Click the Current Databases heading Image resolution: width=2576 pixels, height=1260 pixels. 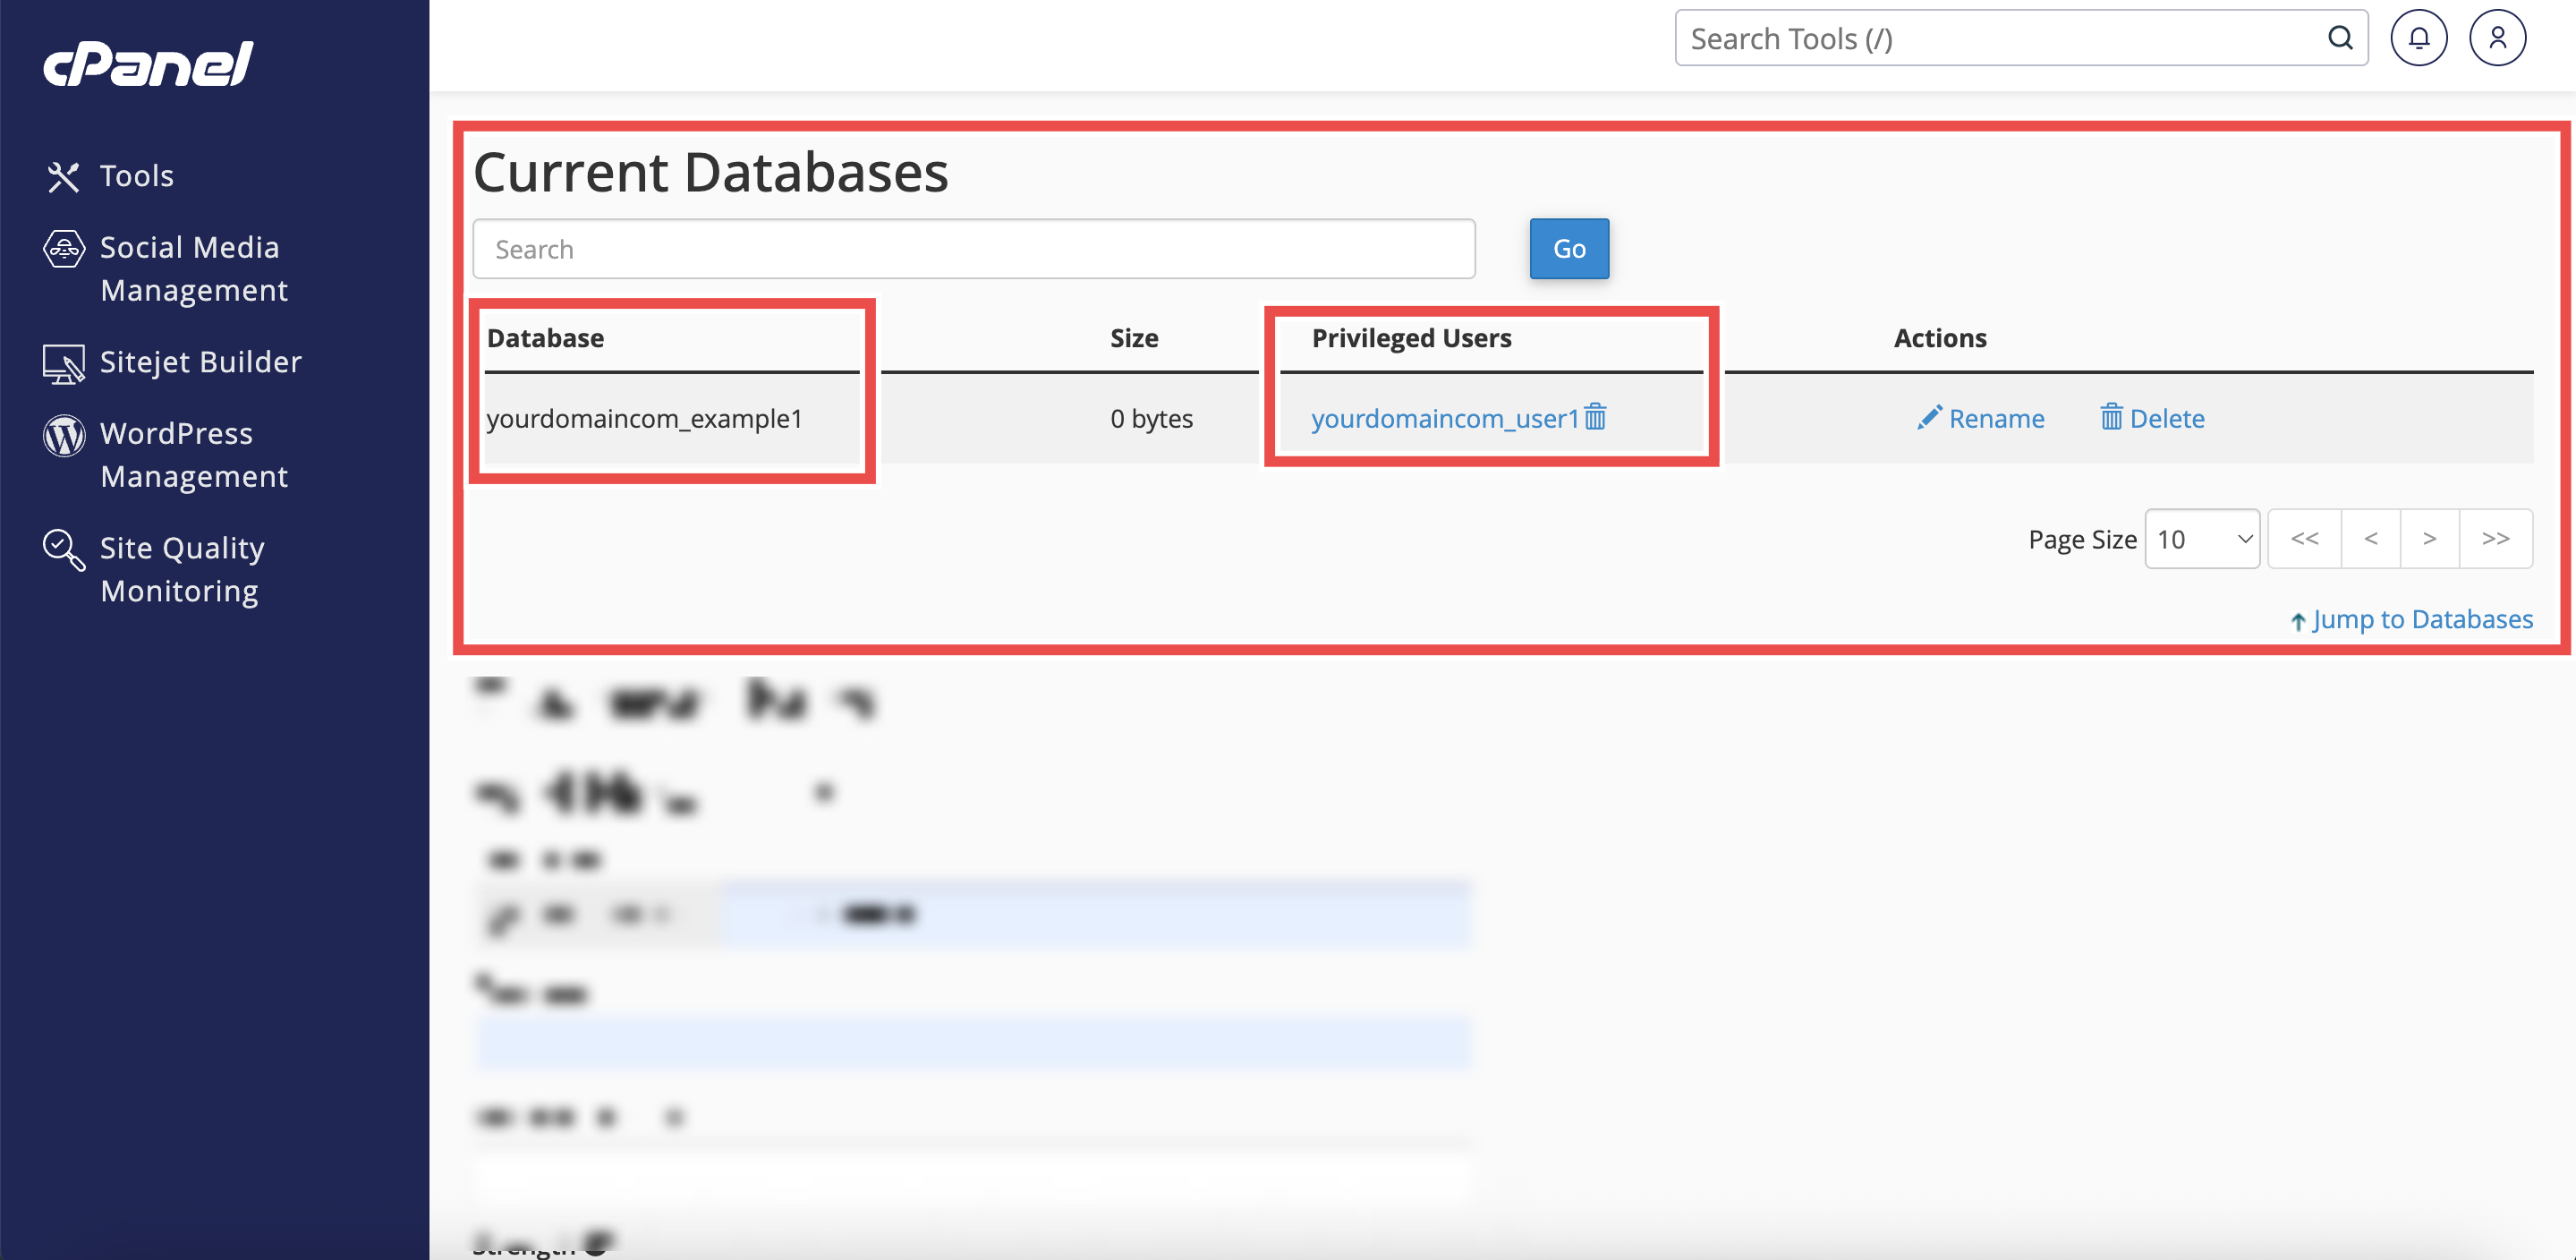710,172
